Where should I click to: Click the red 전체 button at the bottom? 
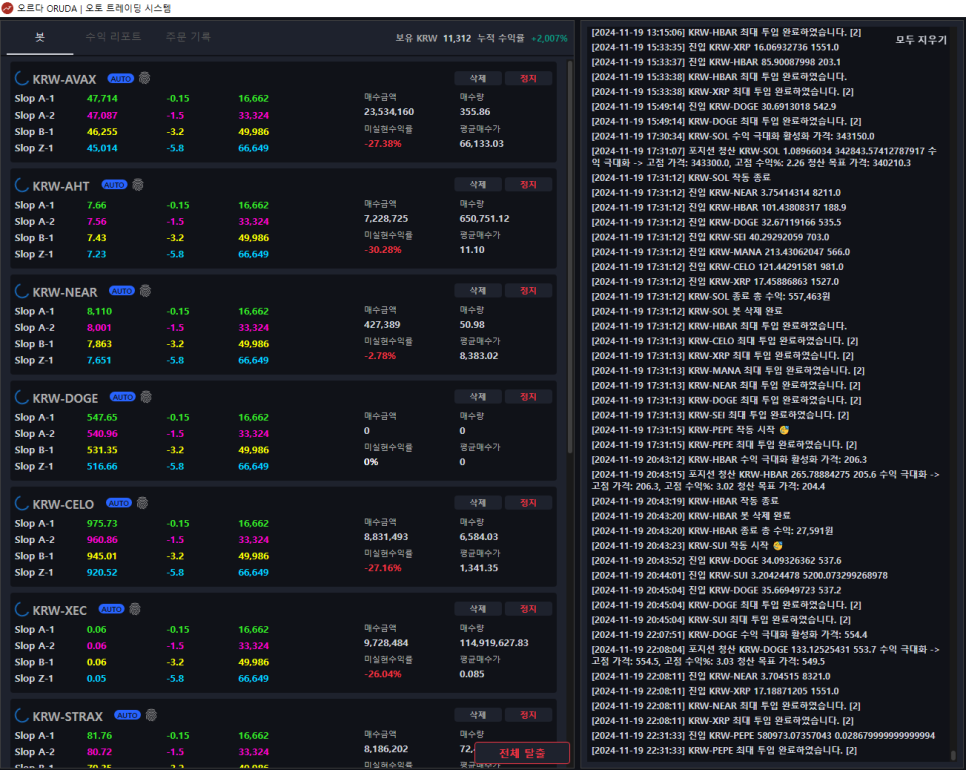[522, 753]
